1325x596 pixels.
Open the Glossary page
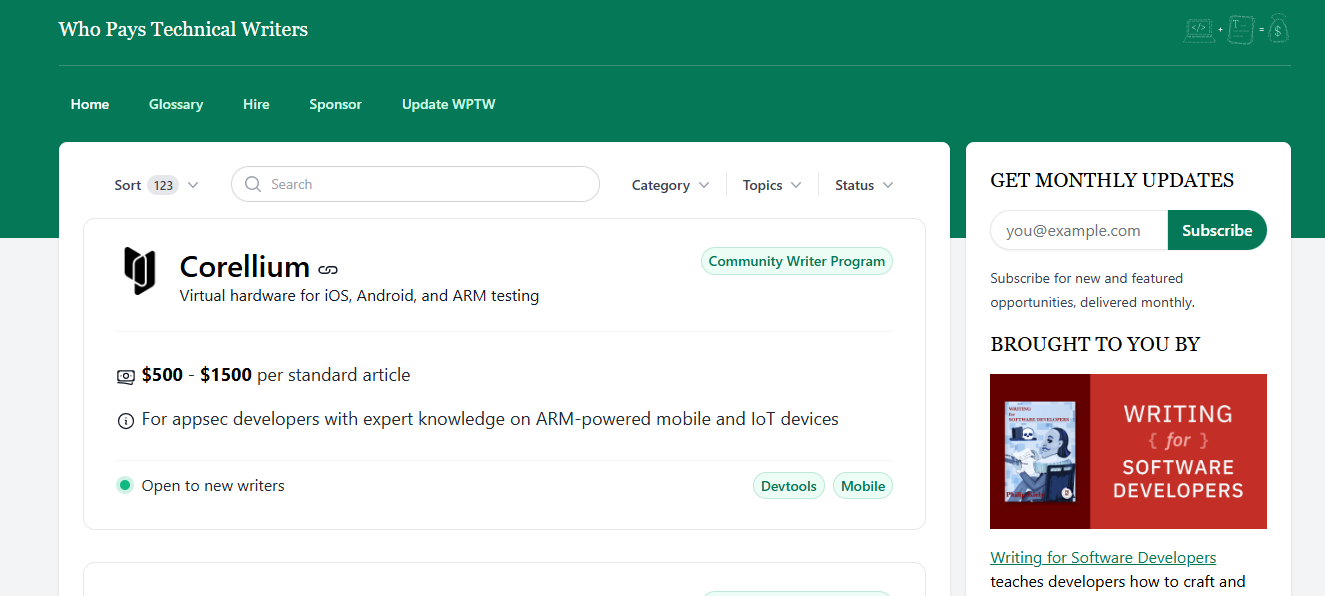pos(176,104)
